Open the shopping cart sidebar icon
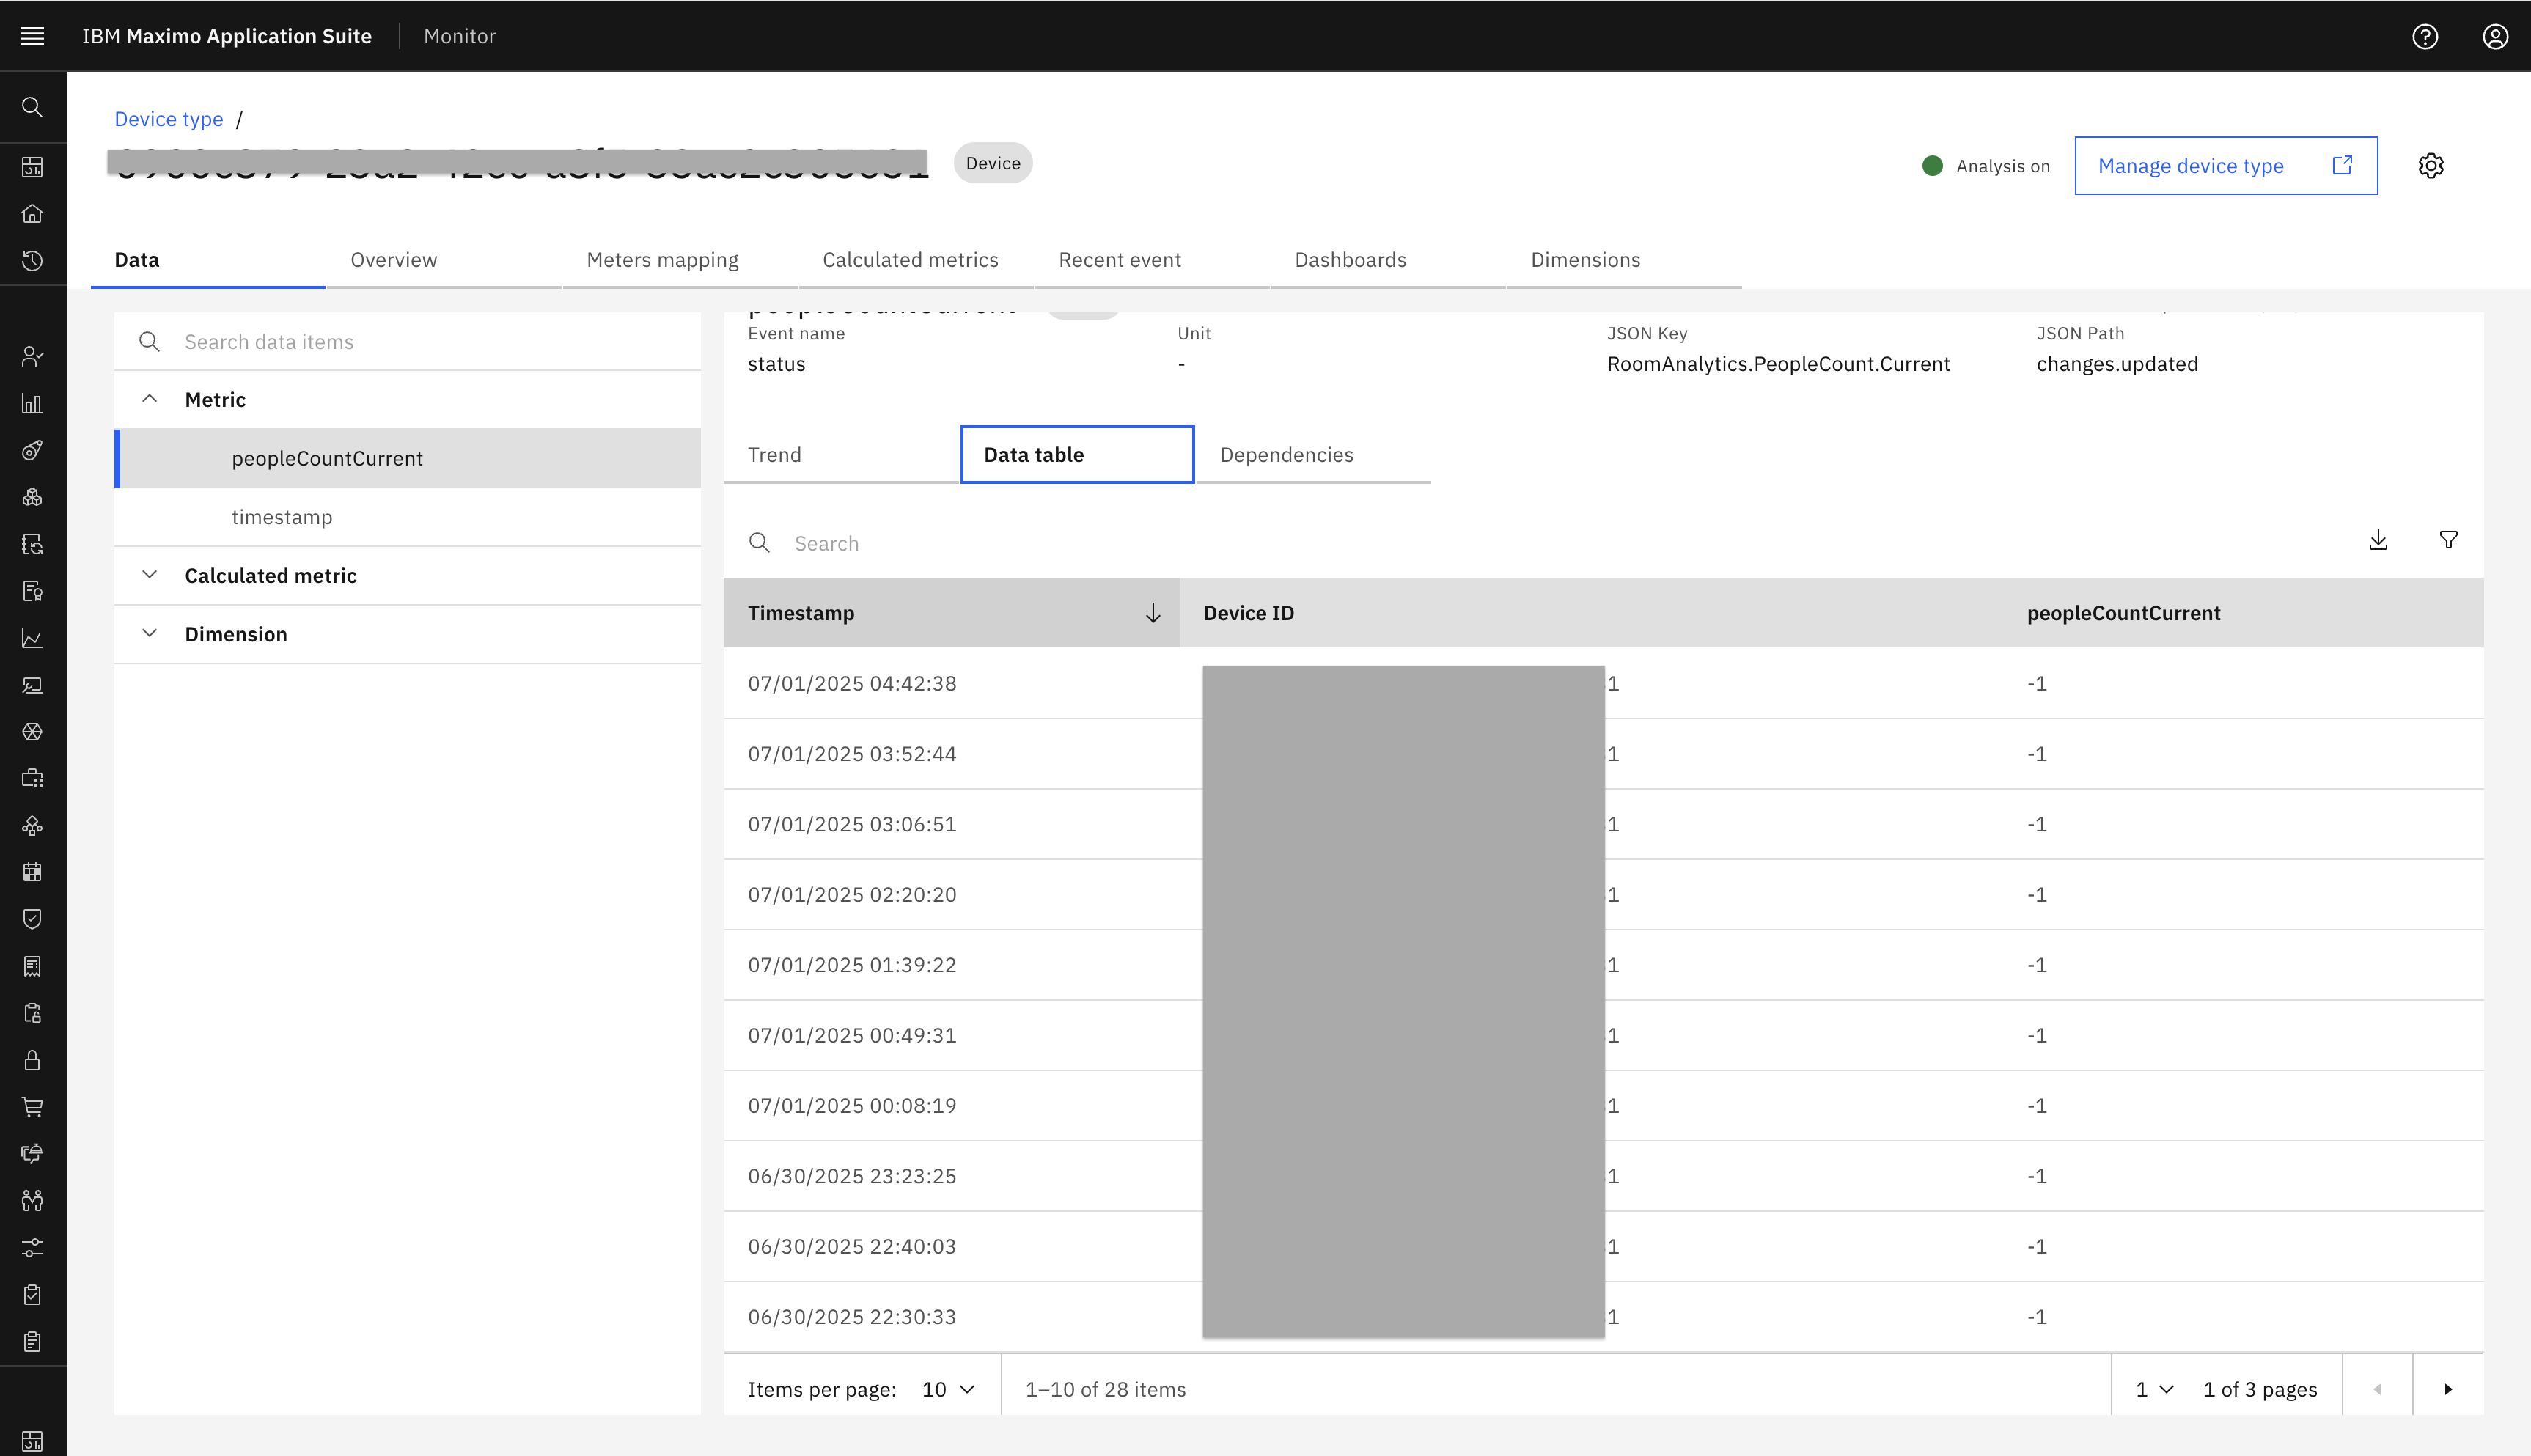 (32, 1107)
